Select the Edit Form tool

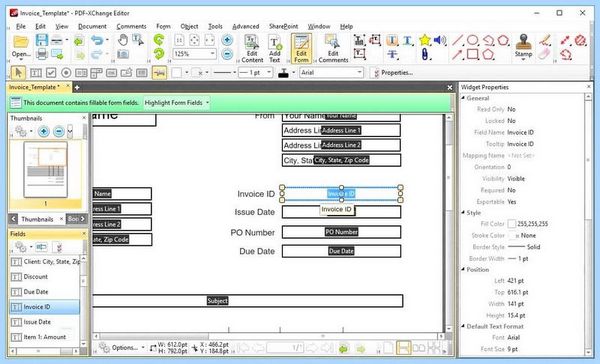(301, 48)
